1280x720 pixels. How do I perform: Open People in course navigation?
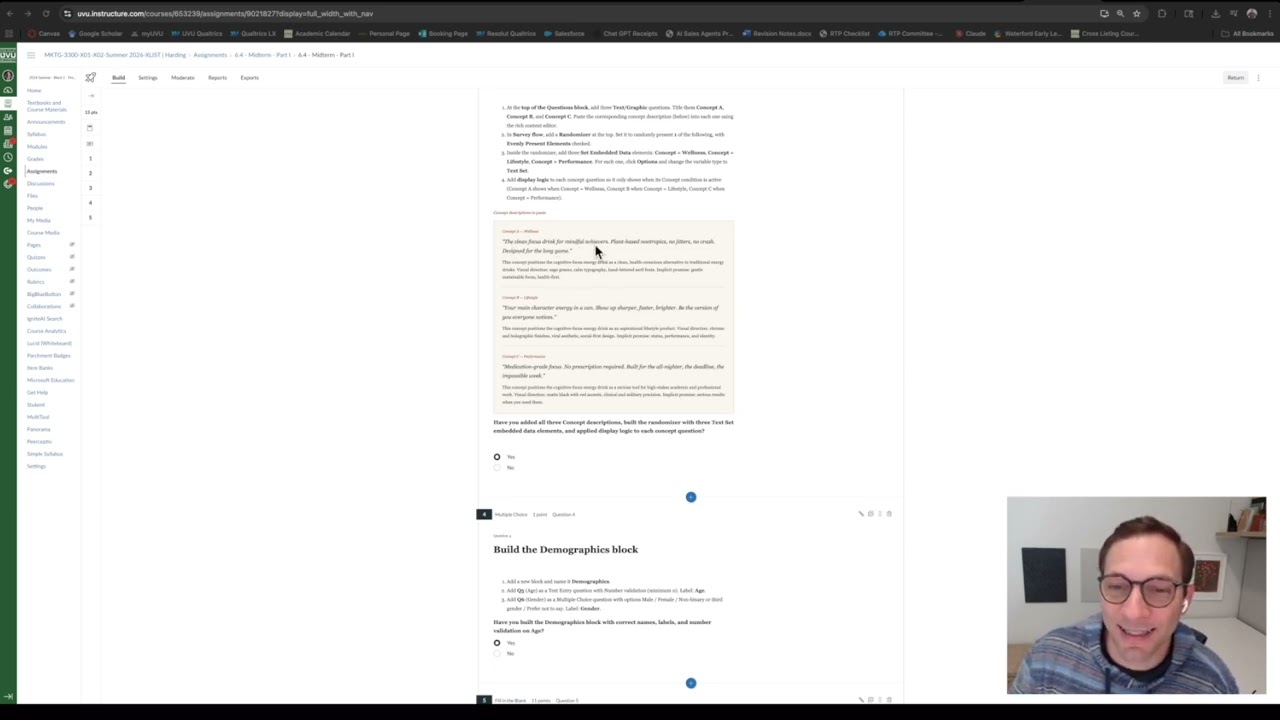34,208
